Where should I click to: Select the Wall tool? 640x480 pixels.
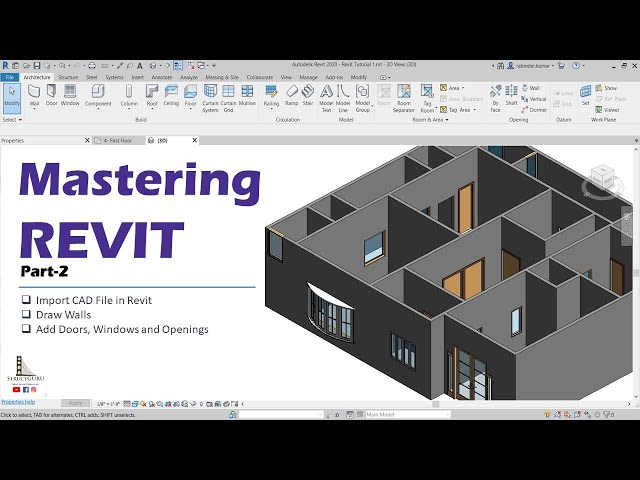[x=34, y=96]
